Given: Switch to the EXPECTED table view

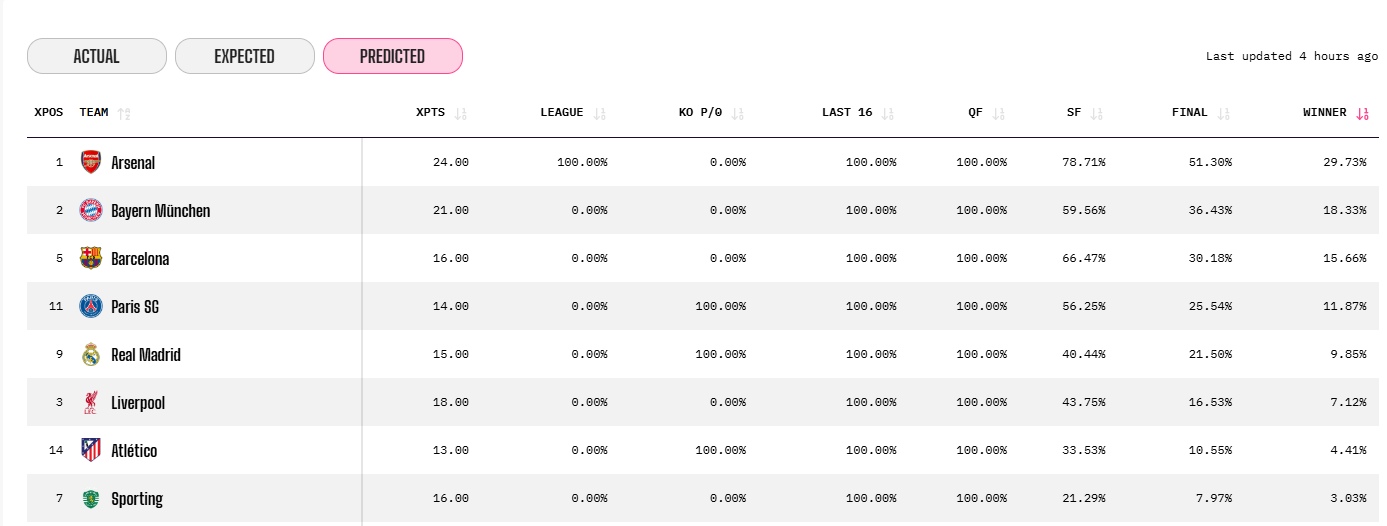Looking at the screenshot, I should [244, 56].
